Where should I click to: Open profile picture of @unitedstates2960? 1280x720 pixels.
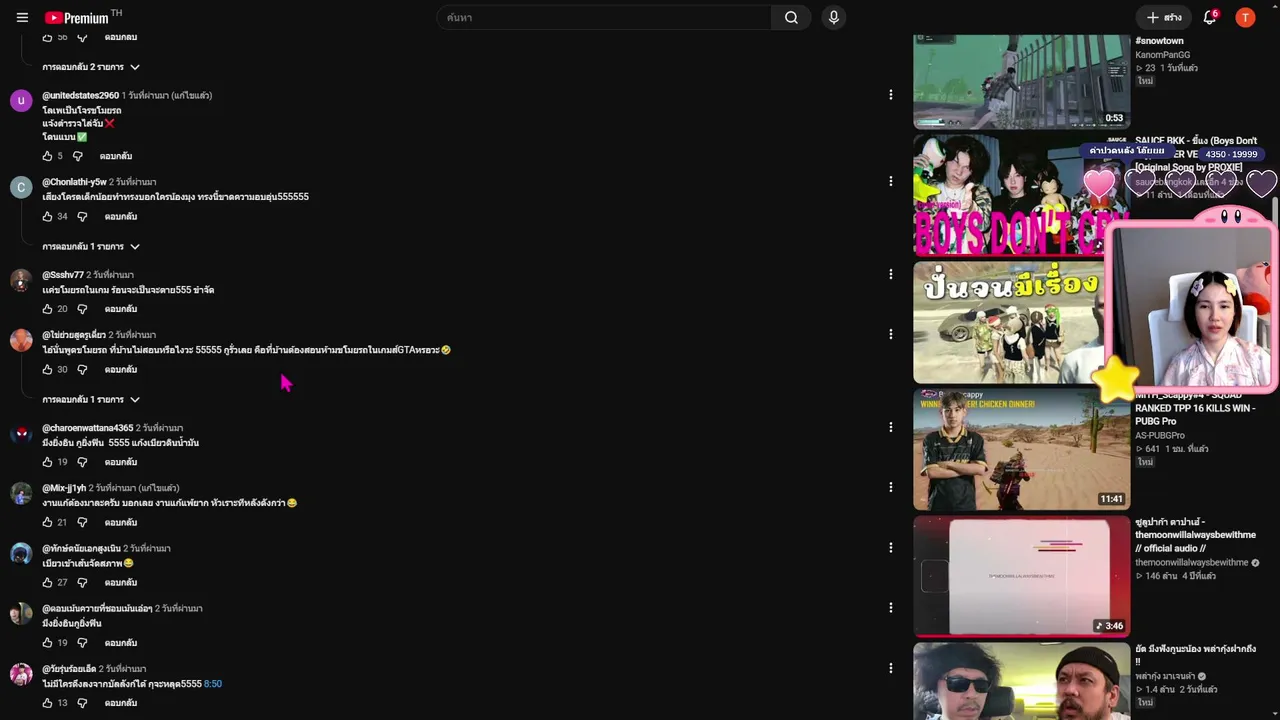point(21,101)
